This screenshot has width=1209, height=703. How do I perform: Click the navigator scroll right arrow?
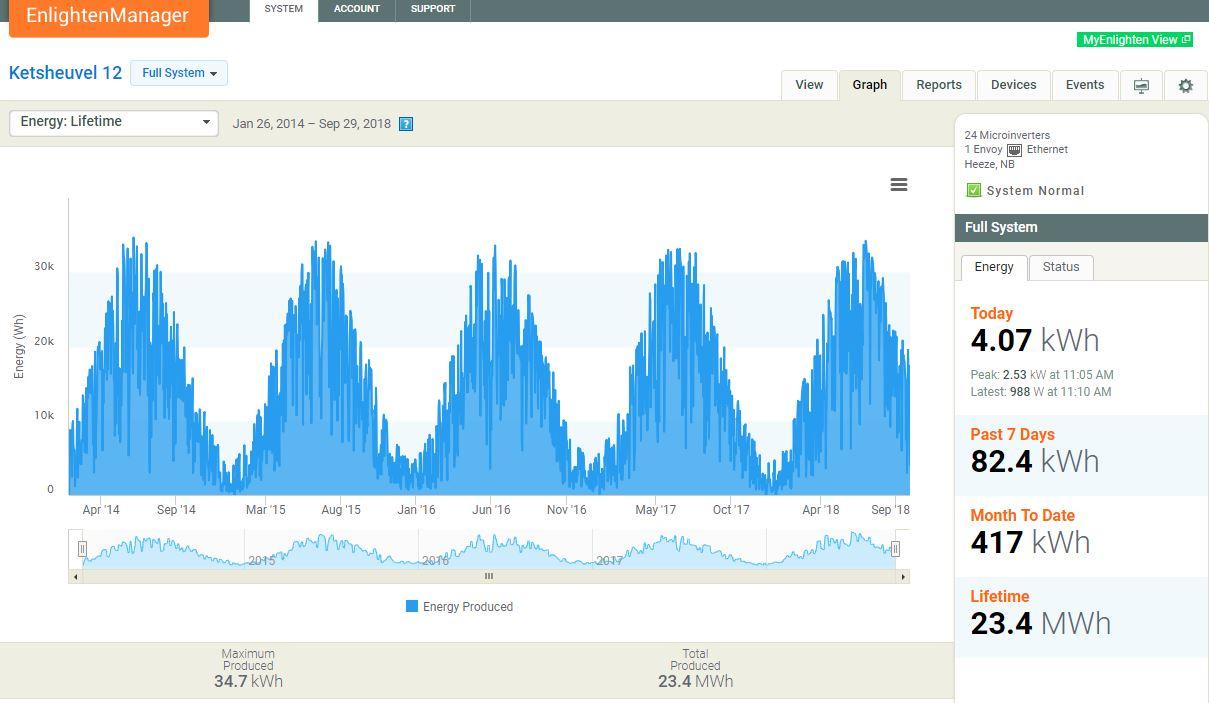tap(903, 576)
